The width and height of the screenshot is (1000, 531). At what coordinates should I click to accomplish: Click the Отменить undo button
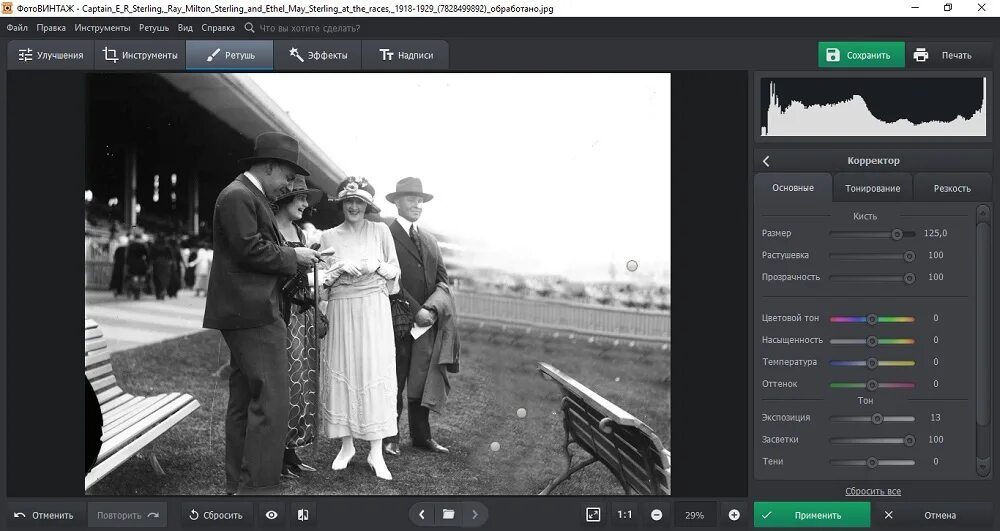coord(44,515)
